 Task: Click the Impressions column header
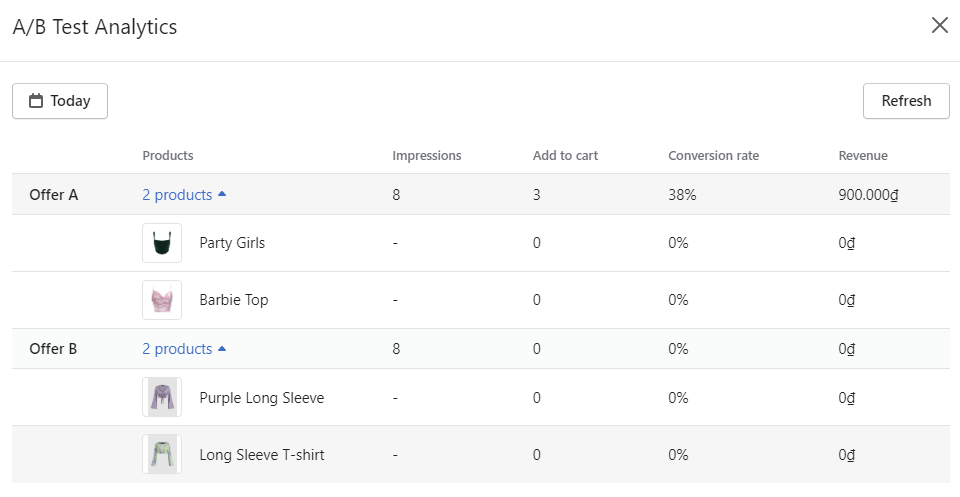coord(427,155)
